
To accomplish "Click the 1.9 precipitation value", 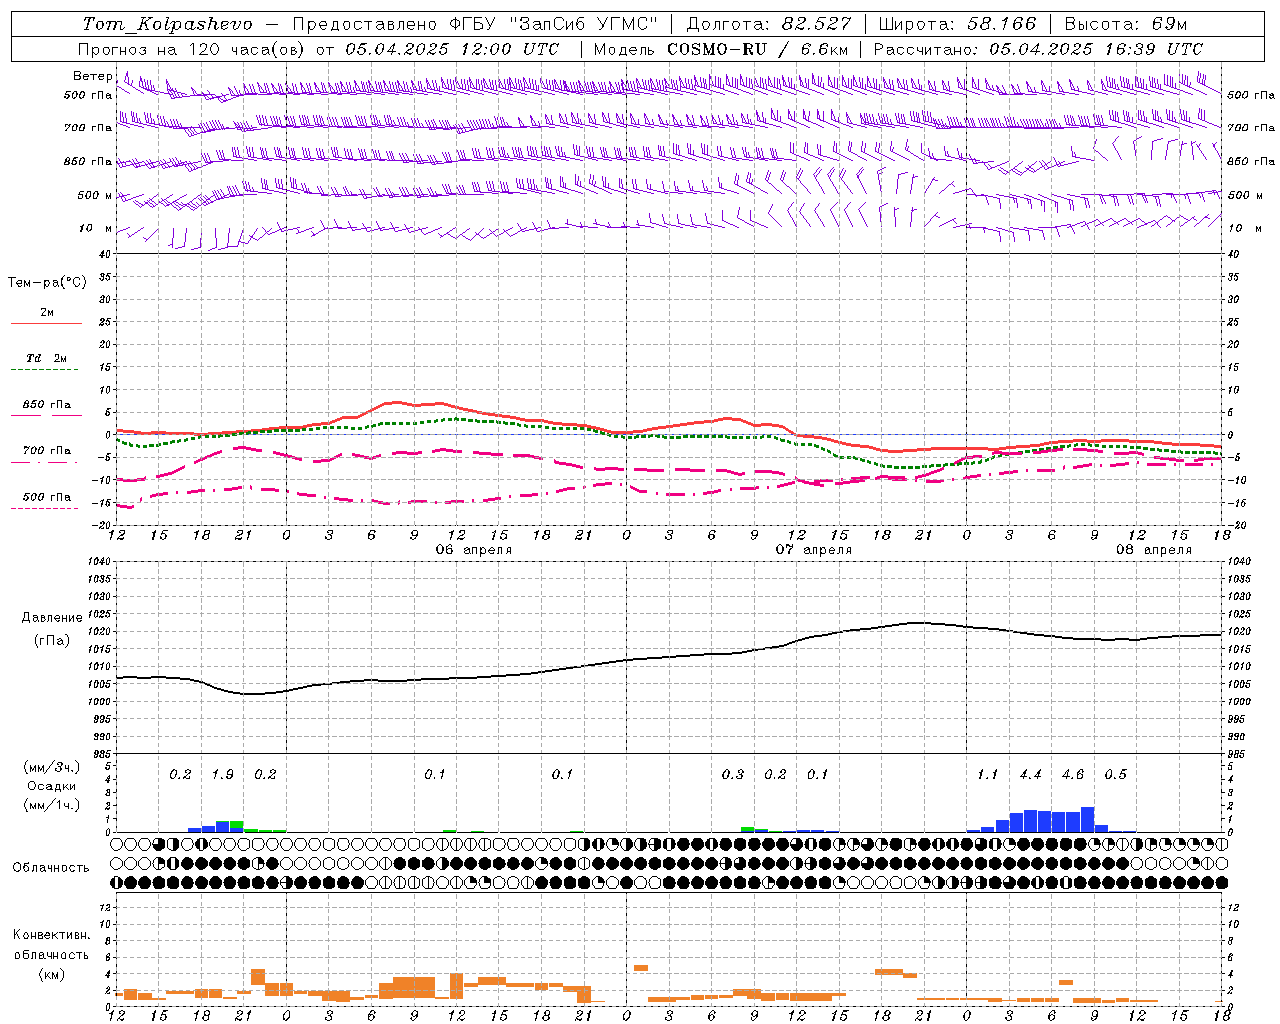I will click(222, 775).
